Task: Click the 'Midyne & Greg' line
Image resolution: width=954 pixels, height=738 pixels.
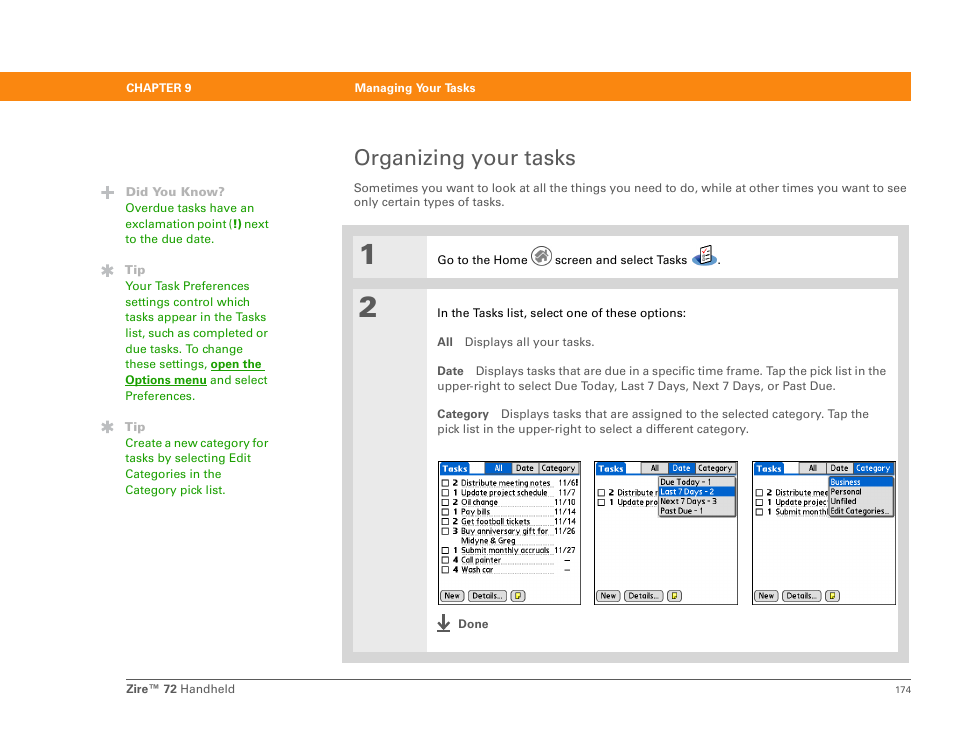Action: (488, 541)
